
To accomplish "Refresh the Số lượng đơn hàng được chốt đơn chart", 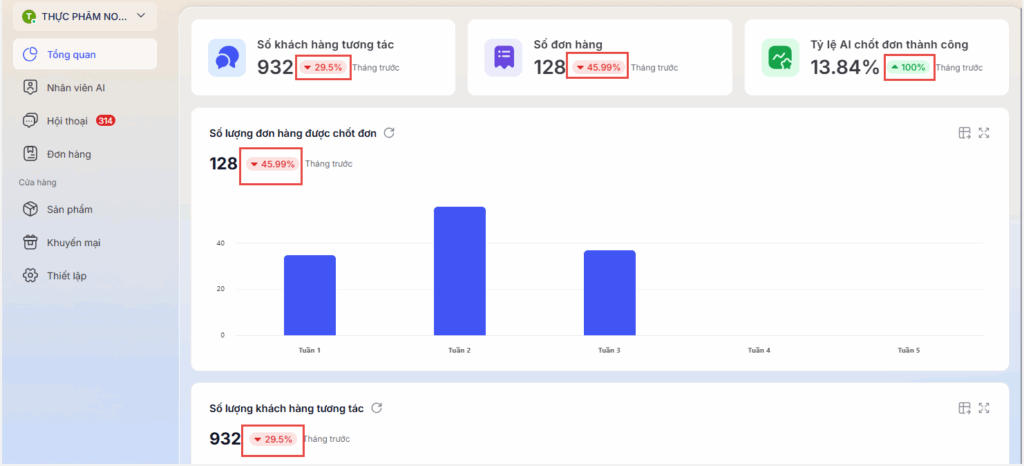I will (390, 133).
